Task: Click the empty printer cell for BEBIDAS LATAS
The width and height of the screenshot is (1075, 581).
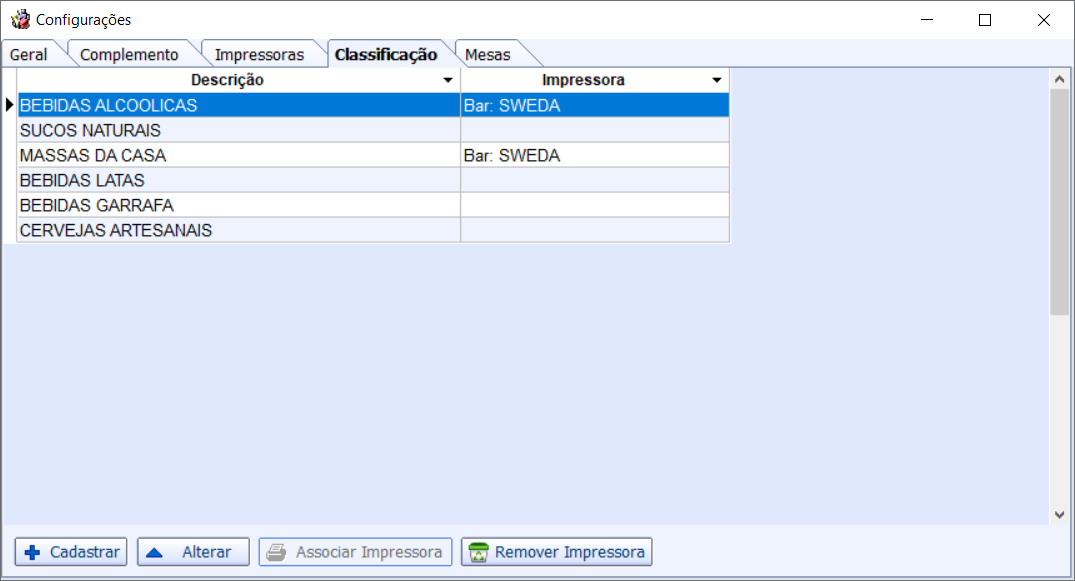Action: (594, 181)
